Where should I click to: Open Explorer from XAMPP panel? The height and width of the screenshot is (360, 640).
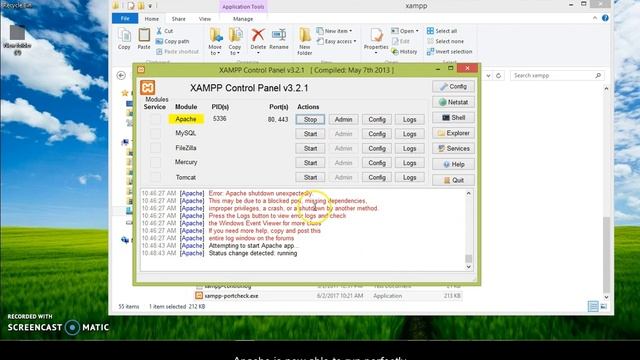[x=453, y=133]
